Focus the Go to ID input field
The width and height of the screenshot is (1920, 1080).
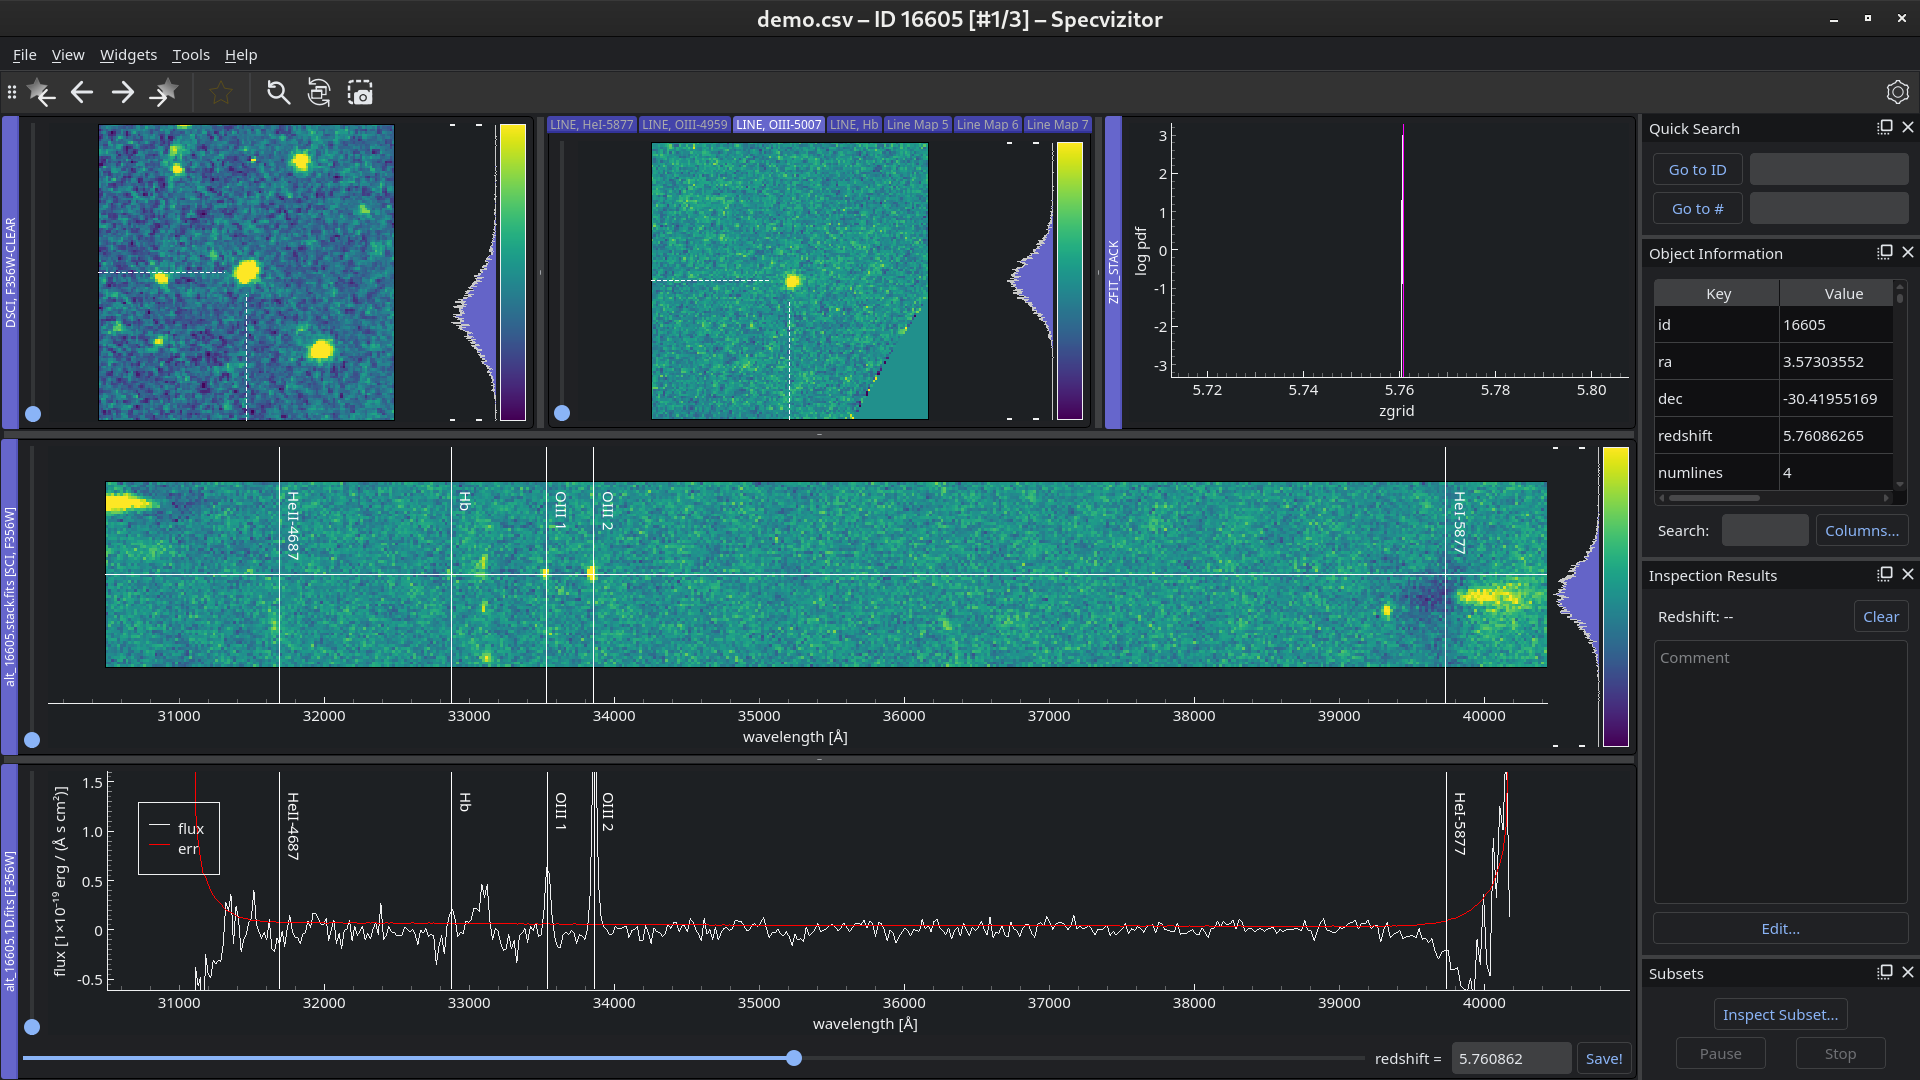coord(1829,170)
